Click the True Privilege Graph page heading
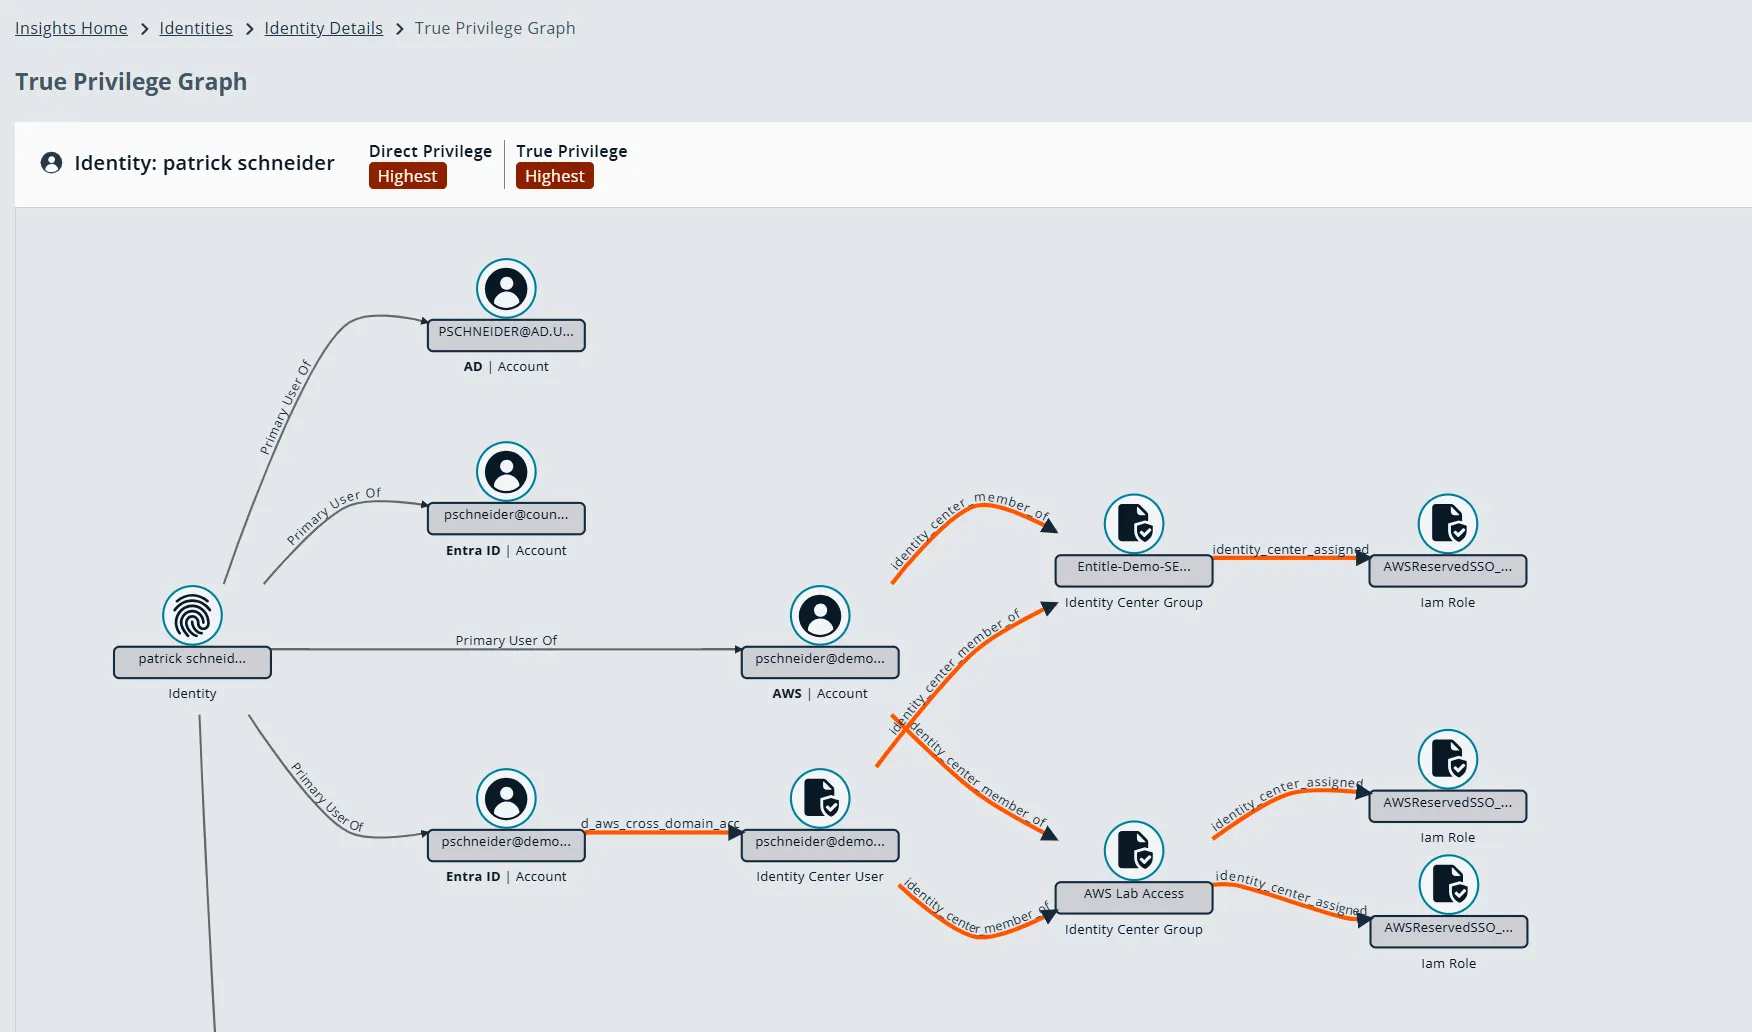The width and height of the screenshot is (1752, 1032). (x=131, y=82)
